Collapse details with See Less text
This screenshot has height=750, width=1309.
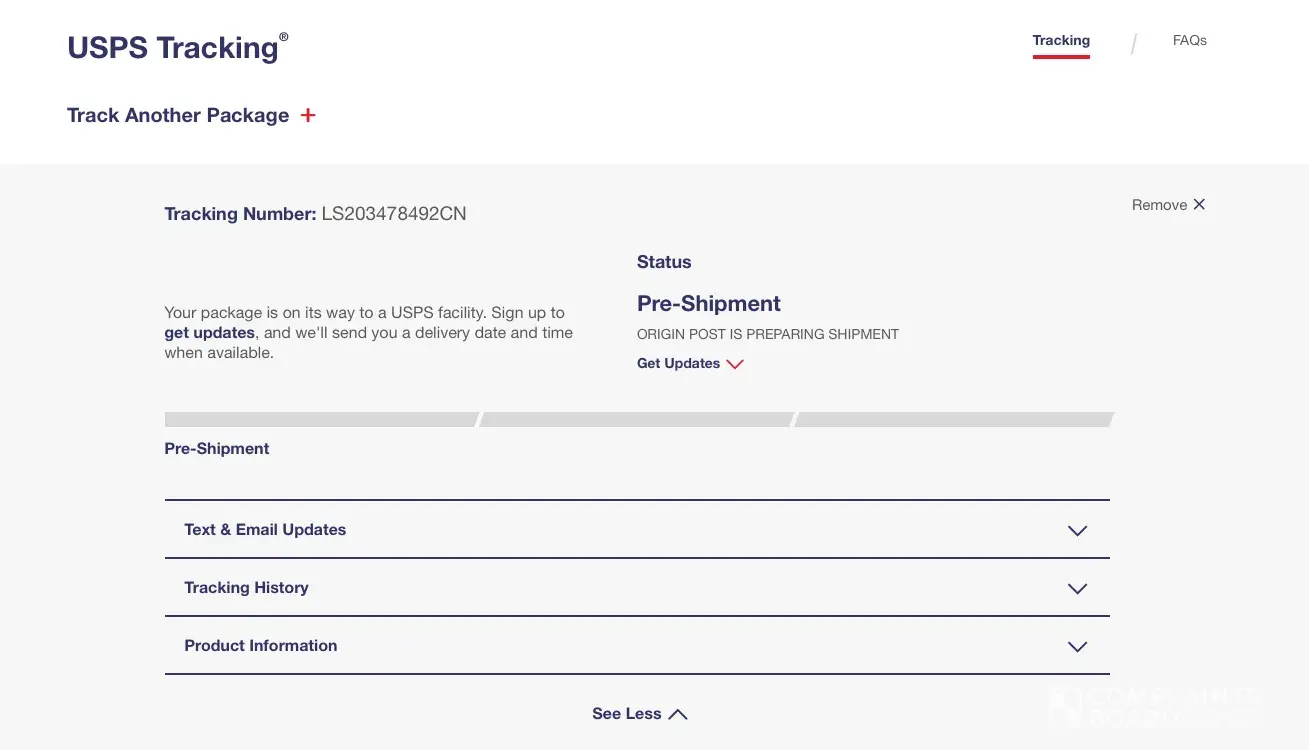(x=626, y=714)
